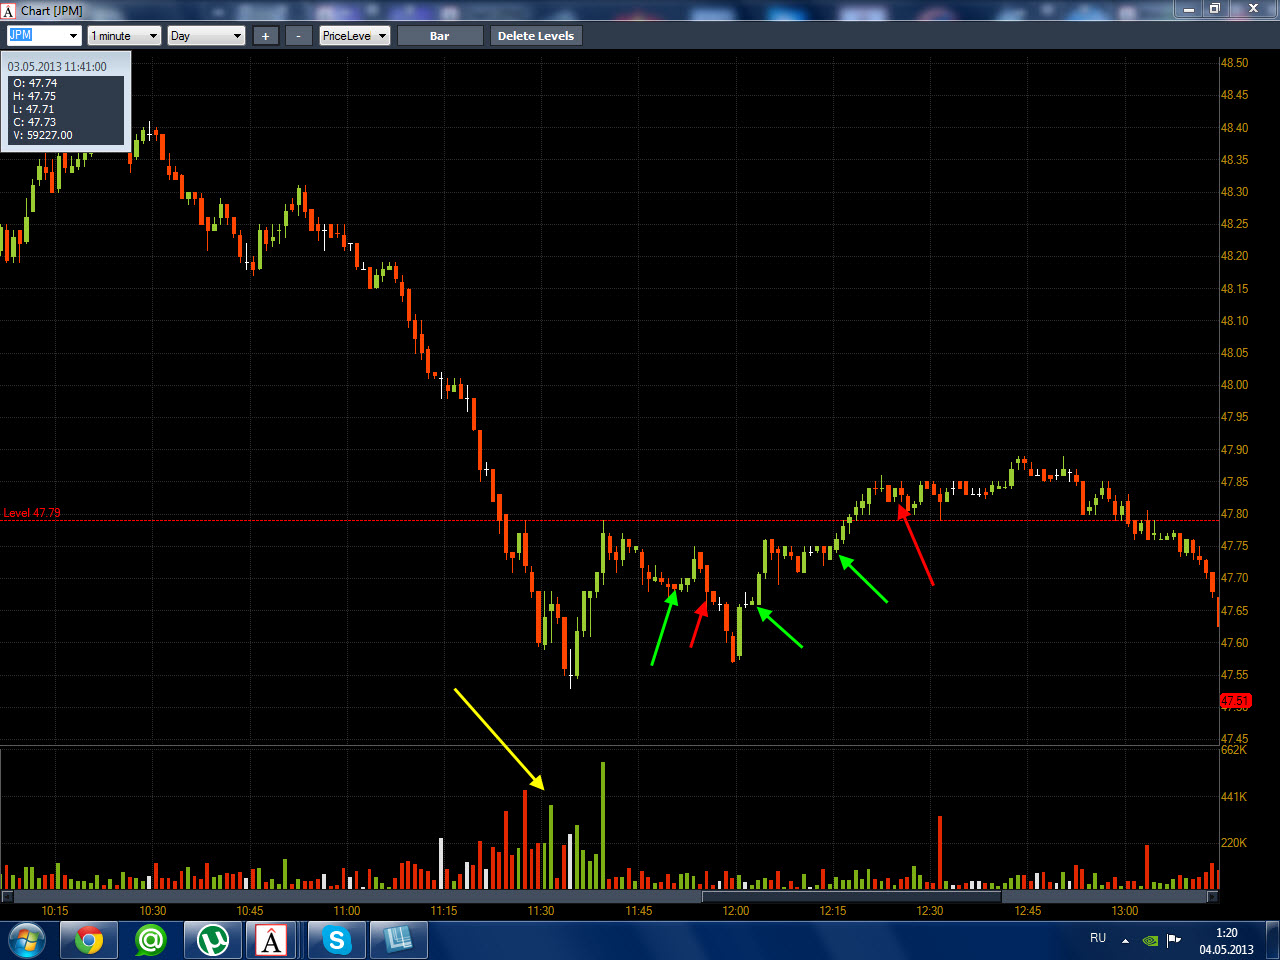The height and width of the screenshot is (960, 1280).
Task: Open the Skype taskbar icon
Action: click(x=336, y=940)
